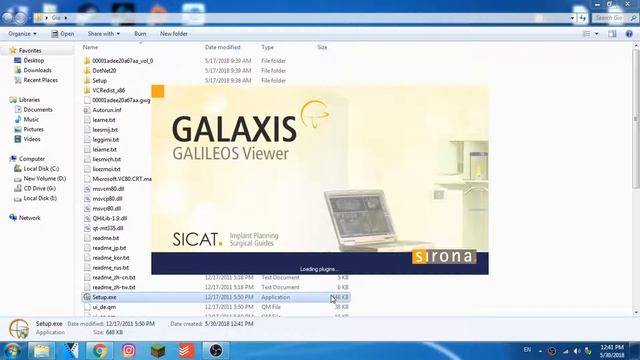Viewport: 640px width, 360px height.
Task: Click the Open toolbar button
Action: click(x=62, y=34)
